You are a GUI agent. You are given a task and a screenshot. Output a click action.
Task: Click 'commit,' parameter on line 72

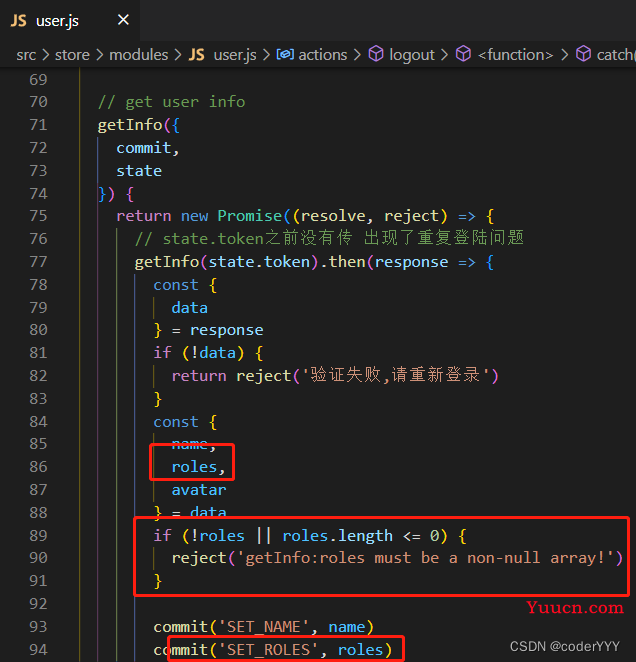coord(148,148)
